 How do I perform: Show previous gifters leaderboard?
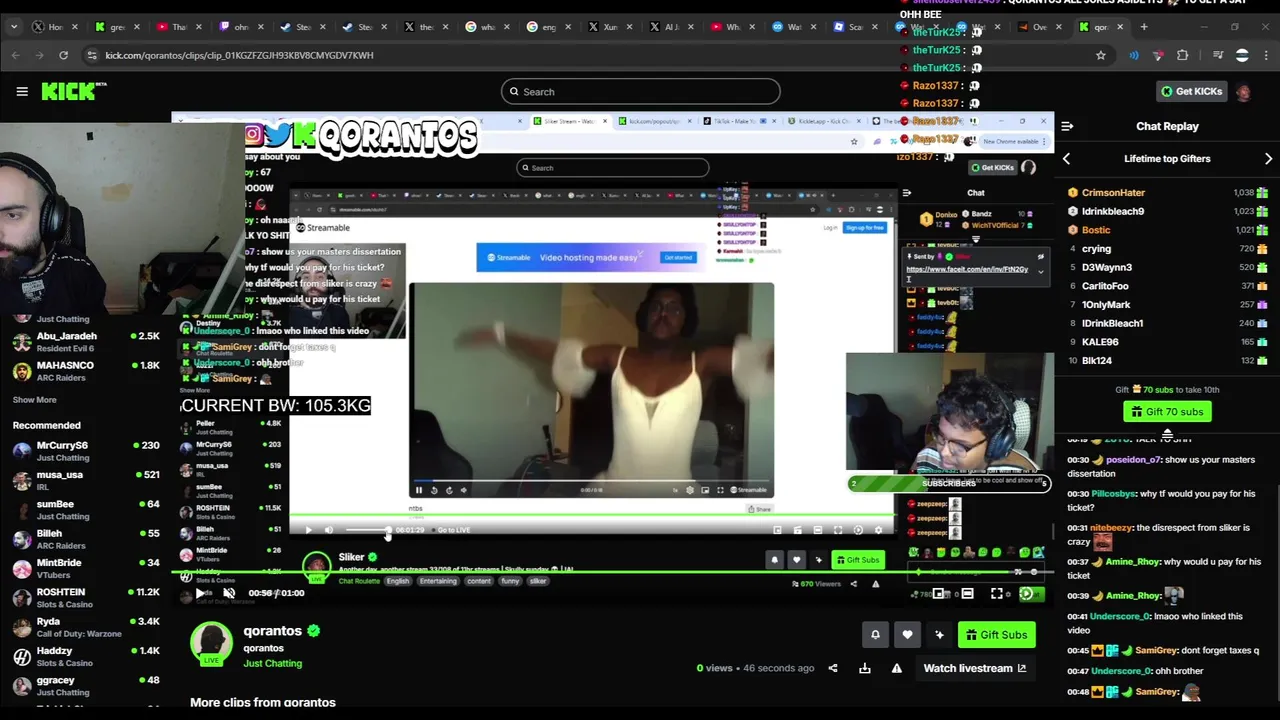tap(1066, 159)
